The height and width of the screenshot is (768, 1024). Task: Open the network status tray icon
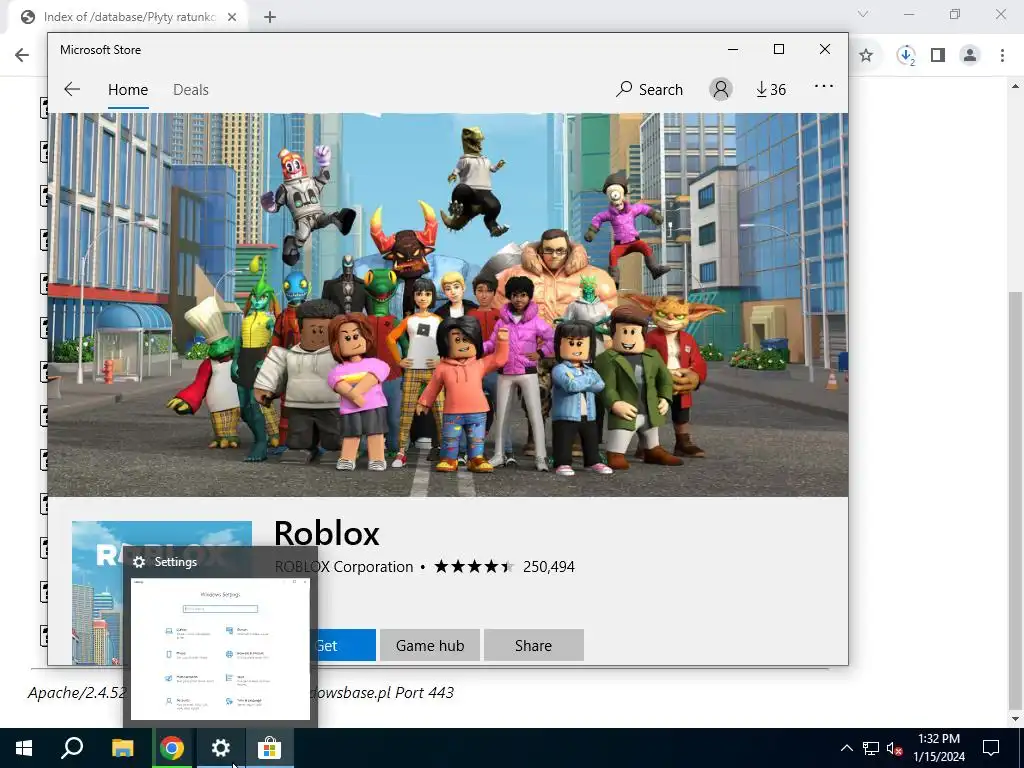(x=871, y=748)
